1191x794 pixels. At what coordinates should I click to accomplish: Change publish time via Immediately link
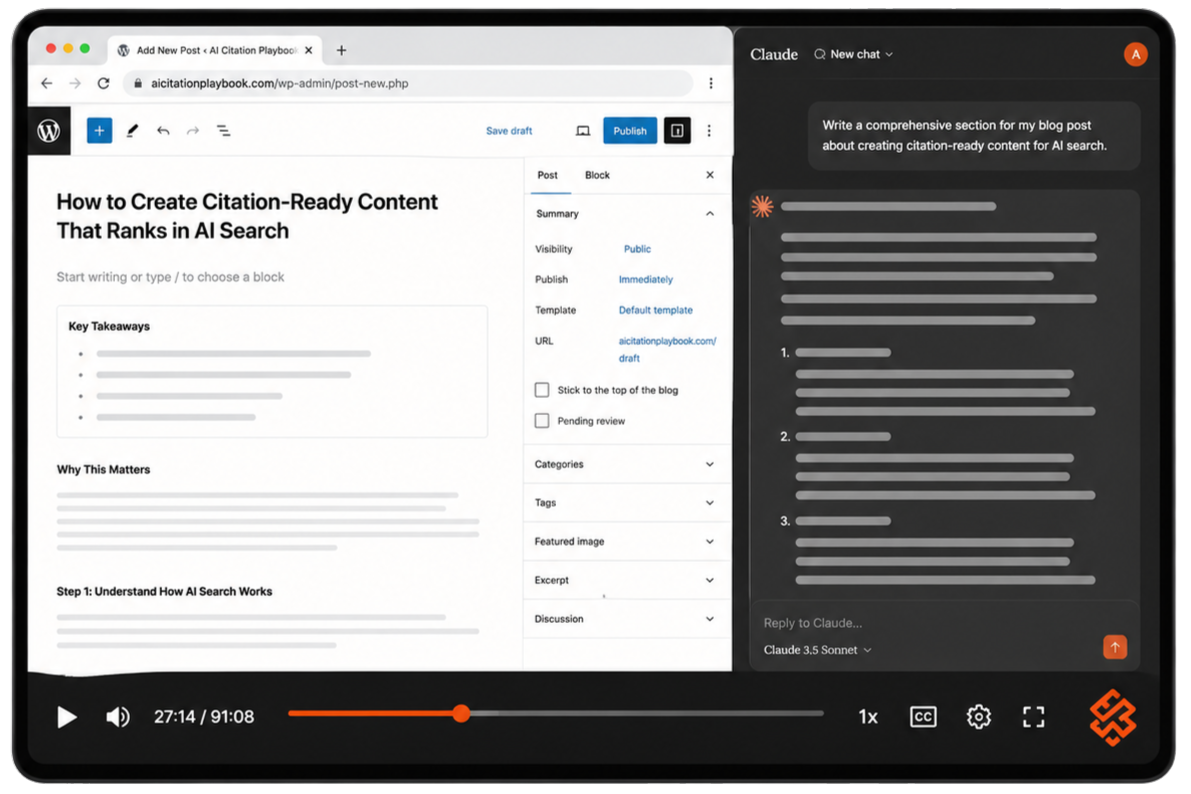pos(646,280)
